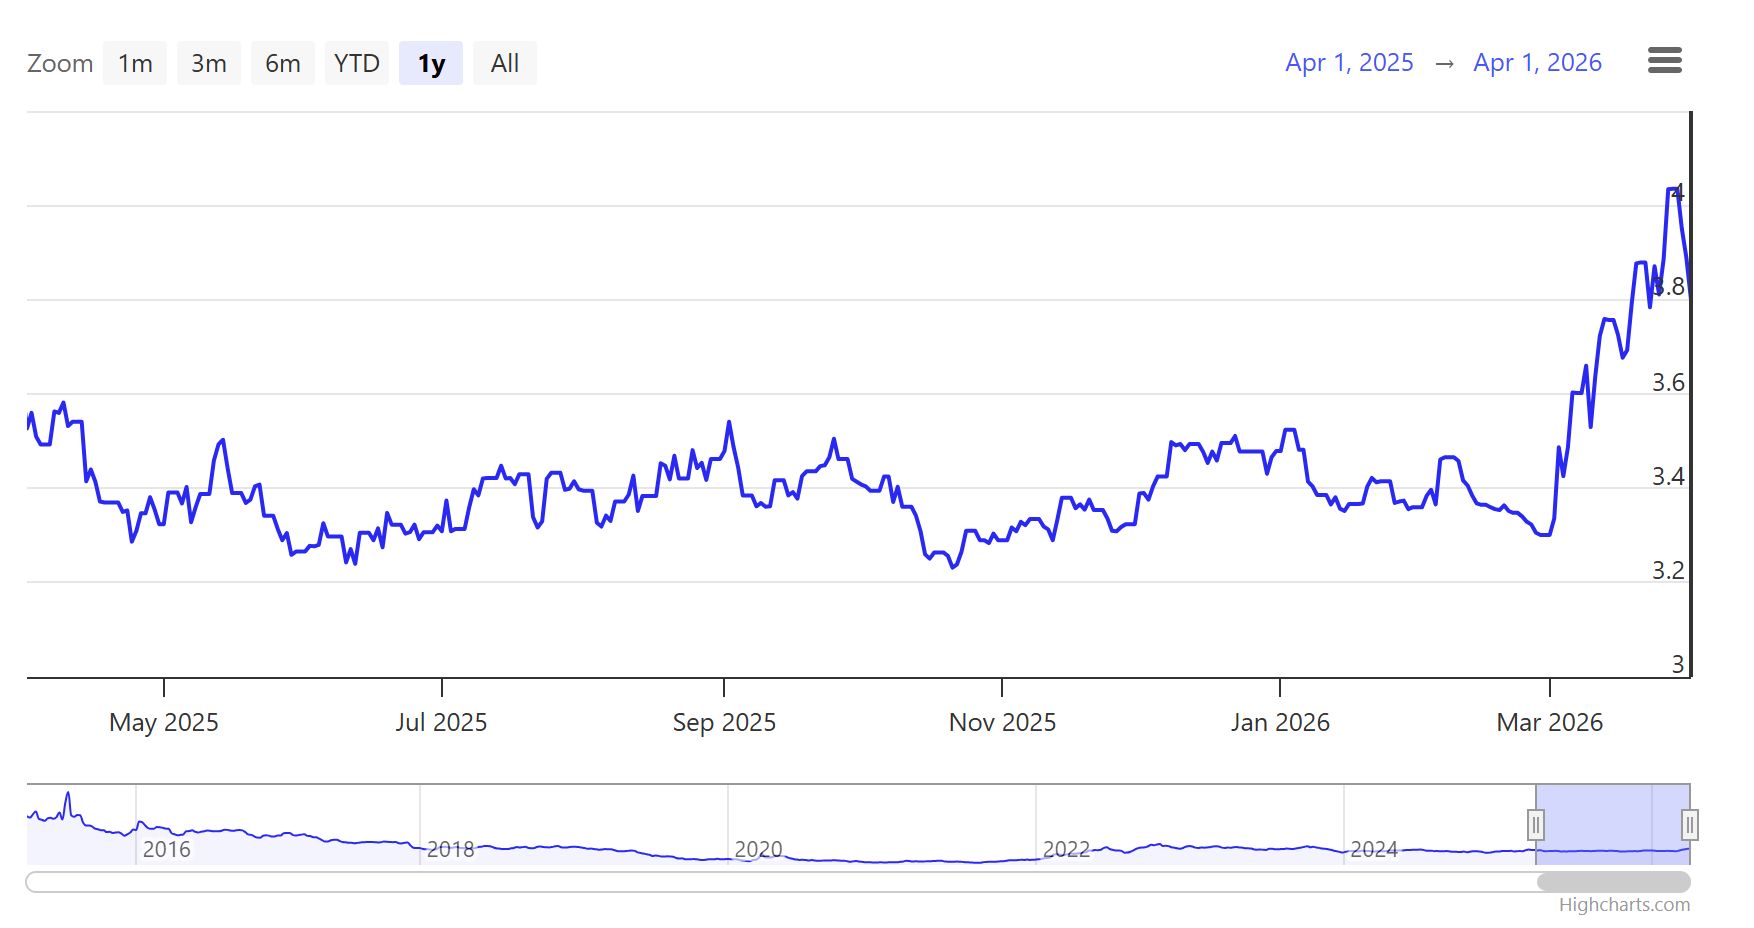
Task: Open the chart hamburger context menu
Action: point(1664,61)
